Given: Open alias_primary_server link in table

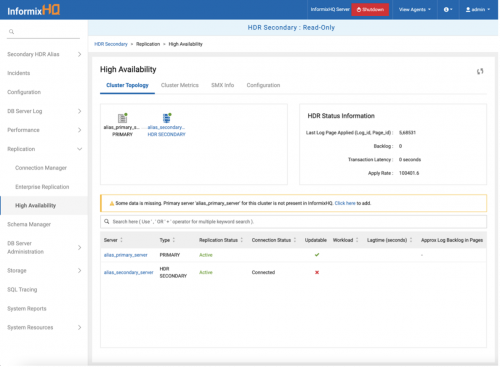Looking at the screenshot, I should tap(126, 255).
